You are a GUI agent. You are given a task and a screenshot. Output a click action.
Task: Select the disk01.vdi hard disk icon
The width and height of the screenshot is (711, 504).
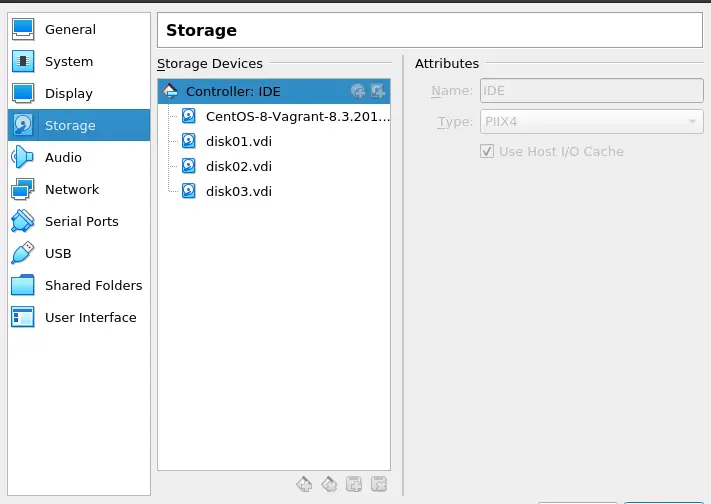[189, 141]
